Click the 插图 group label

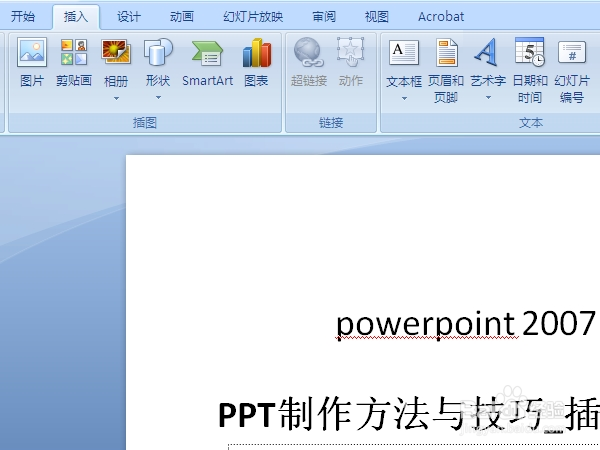pyautogui.click(x=145, y=122)
